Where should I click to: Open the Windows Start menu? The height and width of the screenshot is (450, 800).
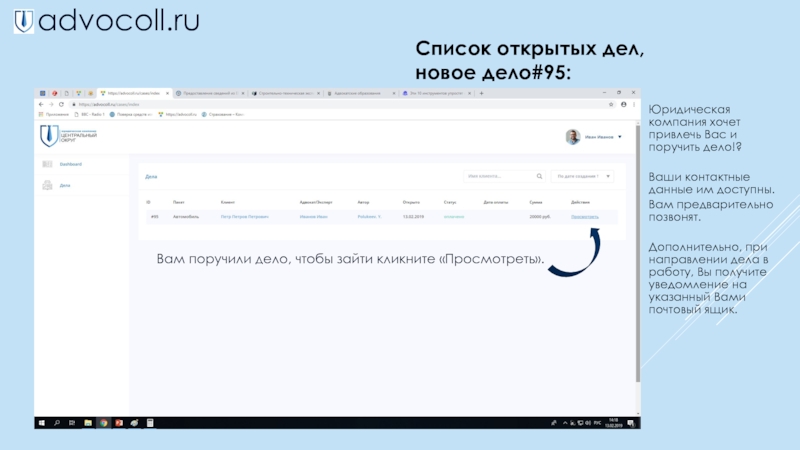tap(41, 424)
